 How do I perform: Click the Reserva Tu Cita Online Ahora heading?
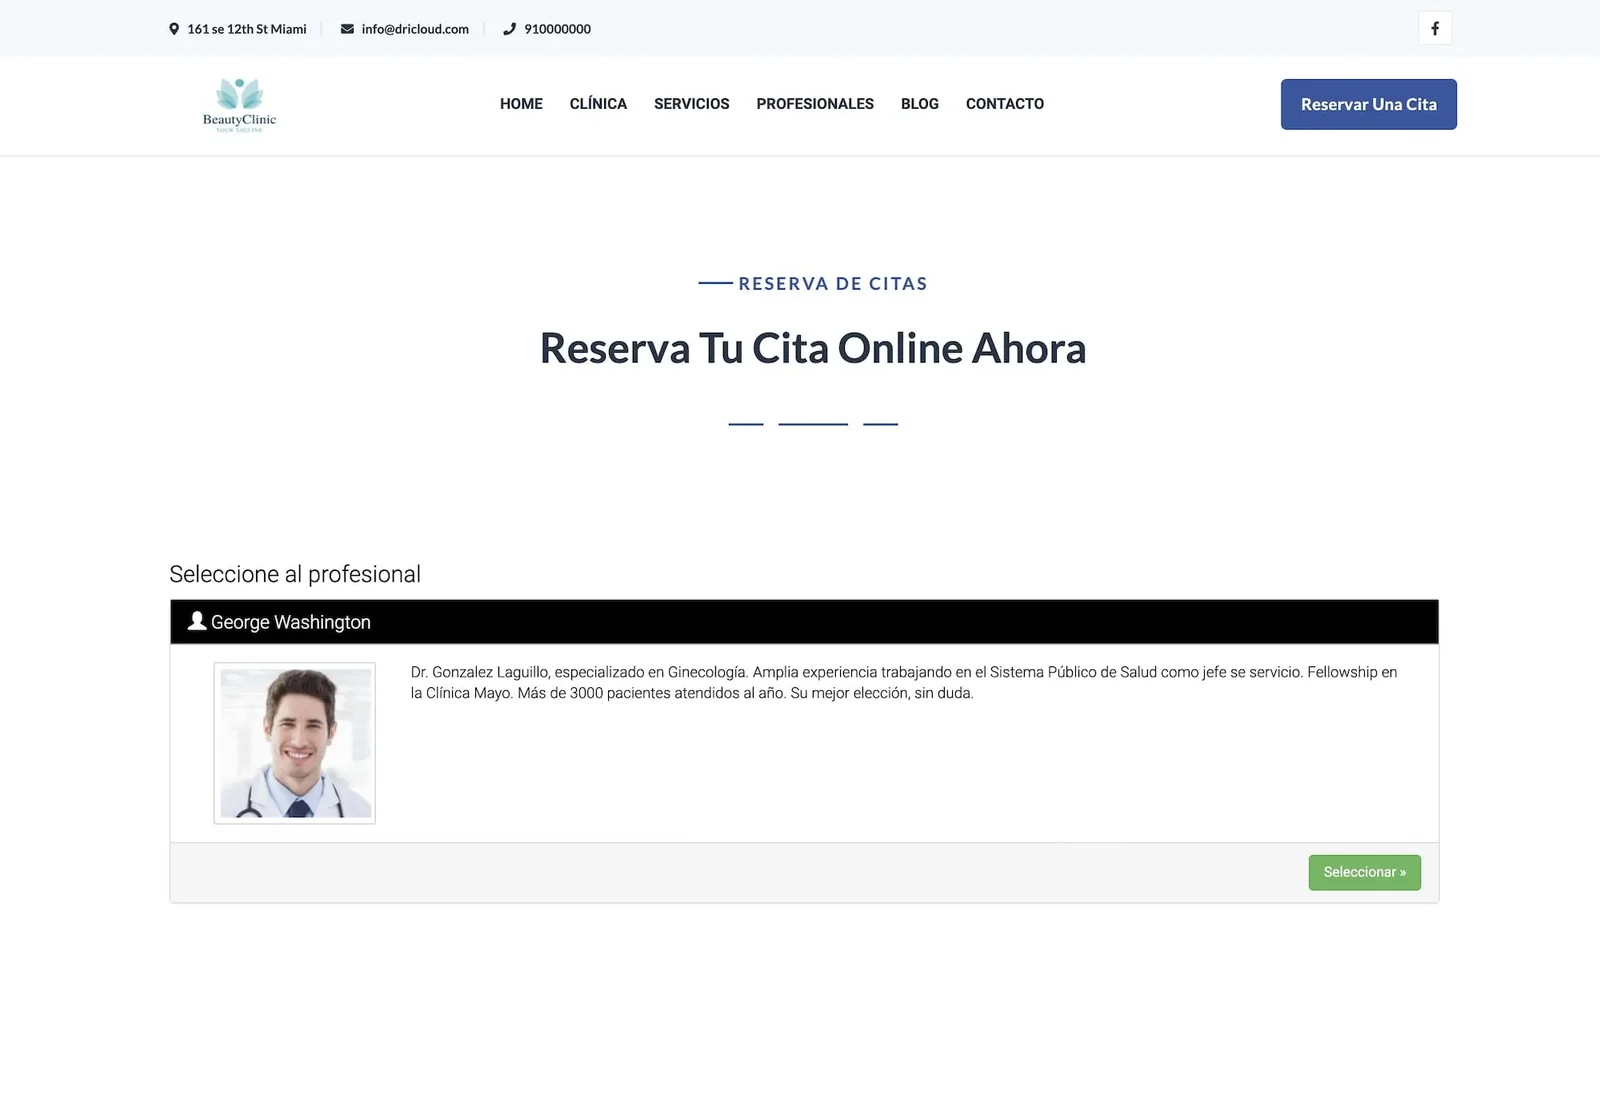click(x=812, y=348)
